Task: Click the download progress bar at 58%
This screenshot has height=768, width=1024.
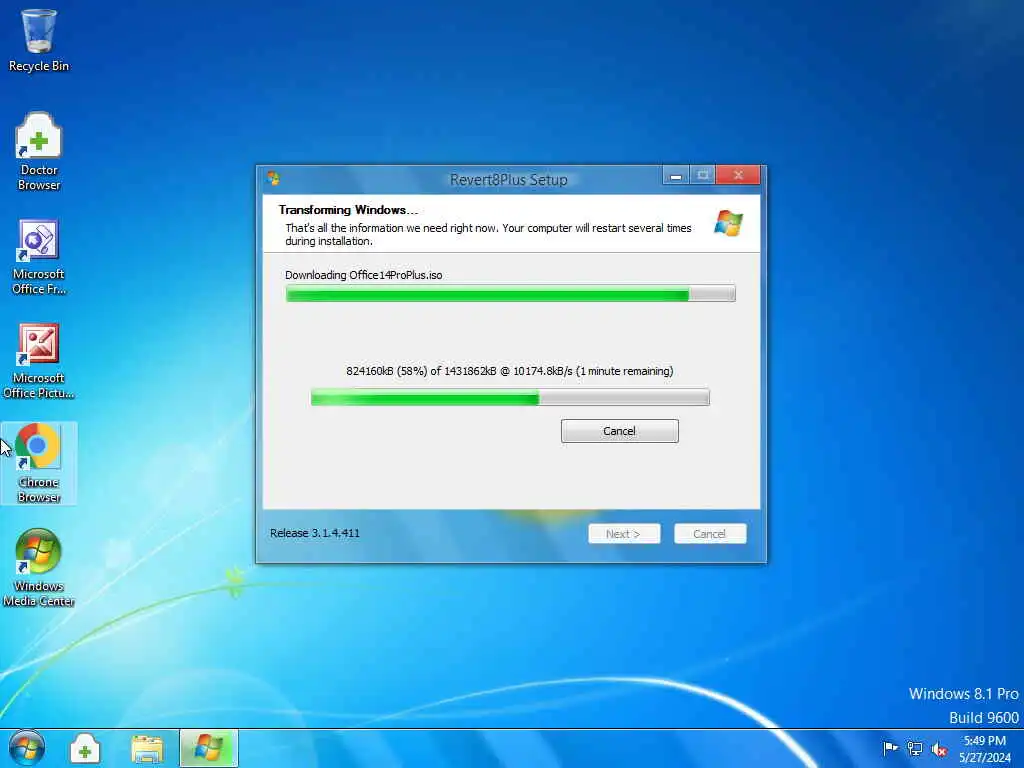Action: [510, 397]
